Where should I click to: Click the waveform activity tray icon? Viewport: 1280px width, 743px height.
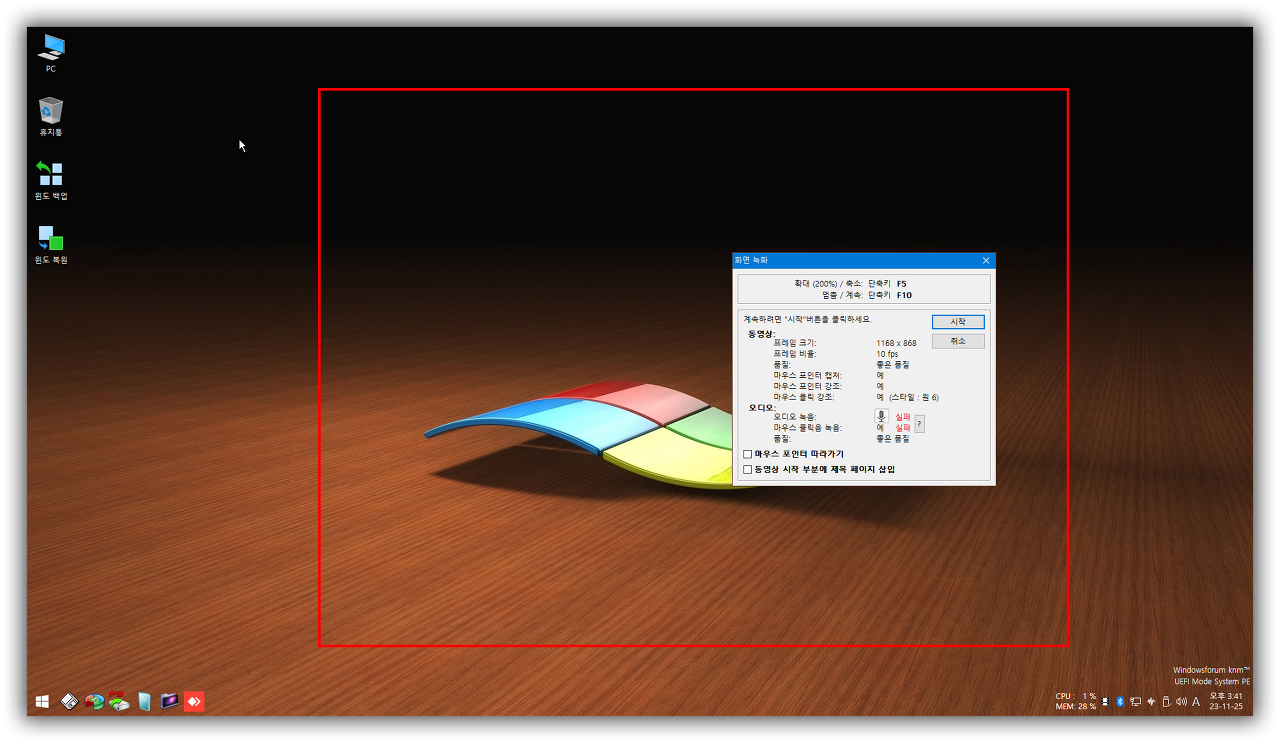tap(1151, 702)
